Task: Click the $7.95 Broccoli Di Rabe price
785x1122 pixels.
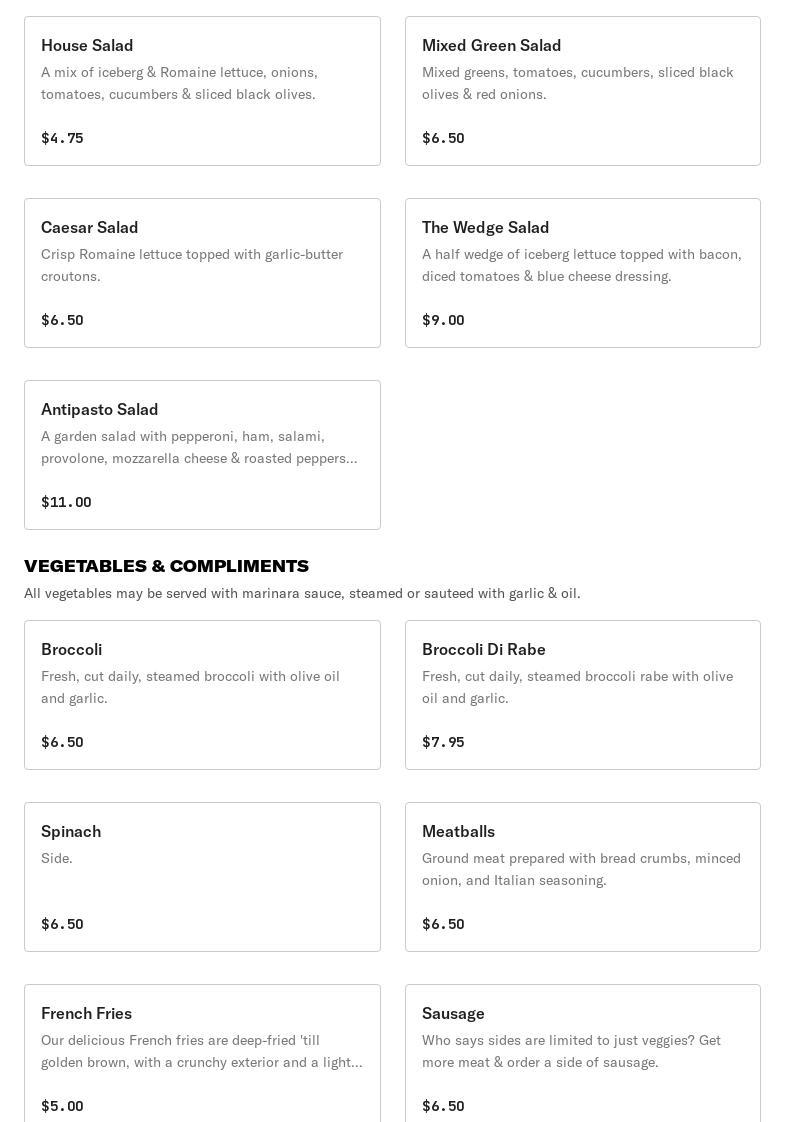Action: [443, 742]
